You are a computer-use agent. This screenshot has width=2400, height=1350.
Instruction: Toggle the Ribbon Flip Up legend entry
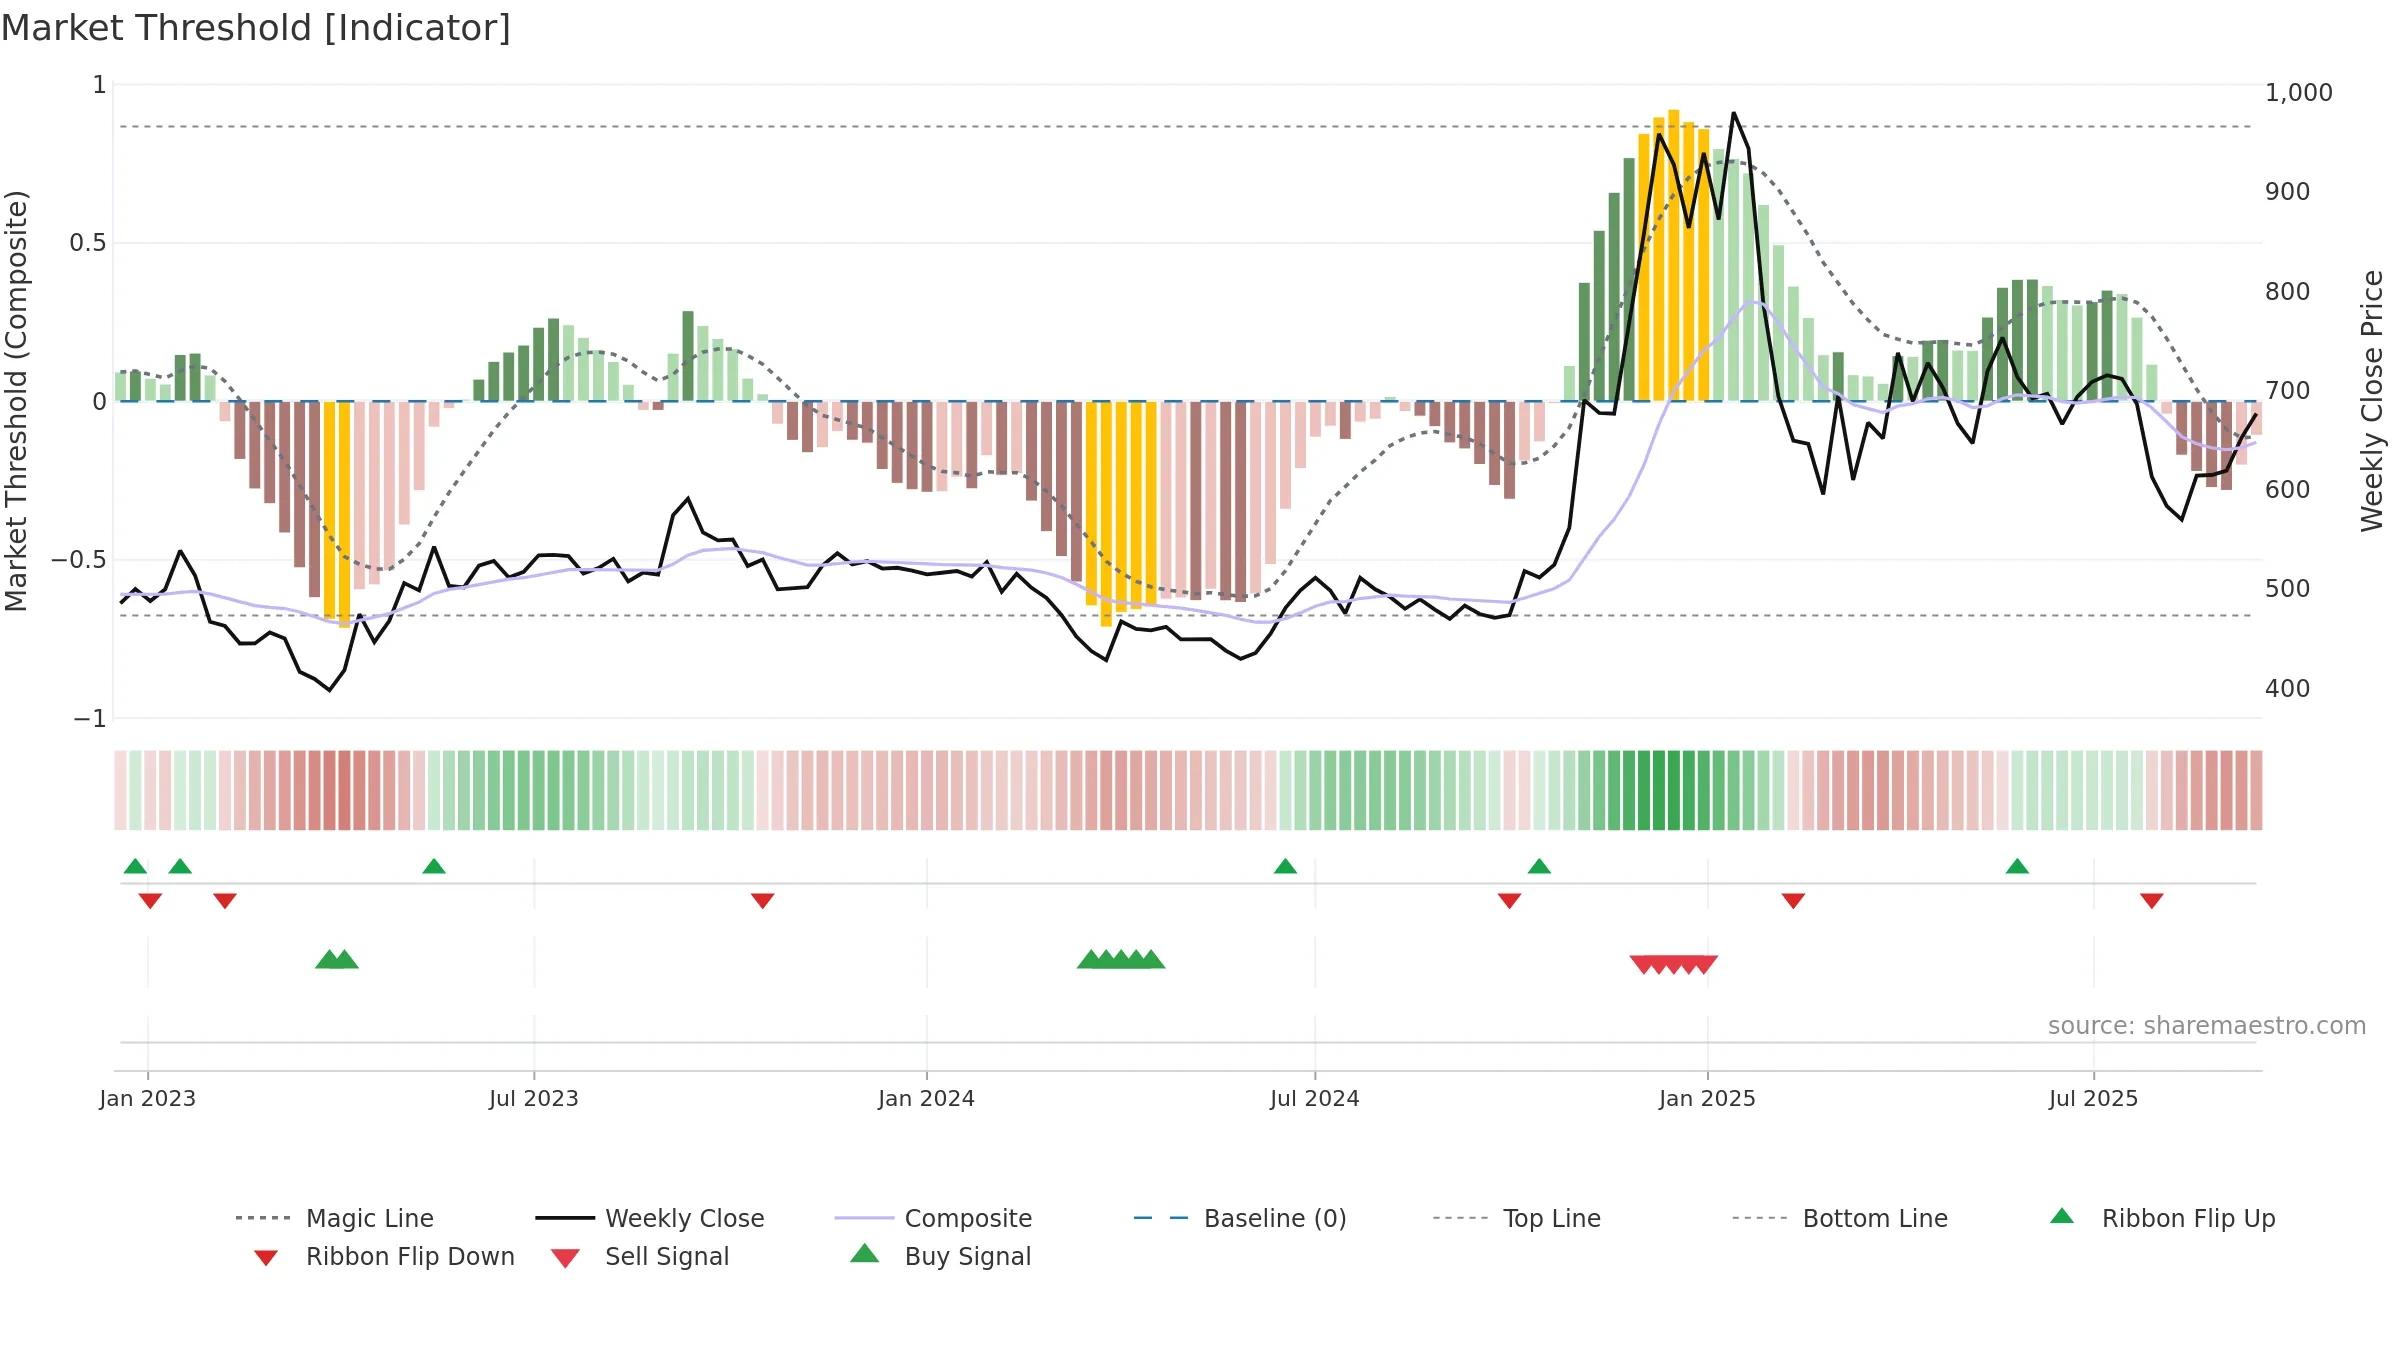pos(2162,1218)
